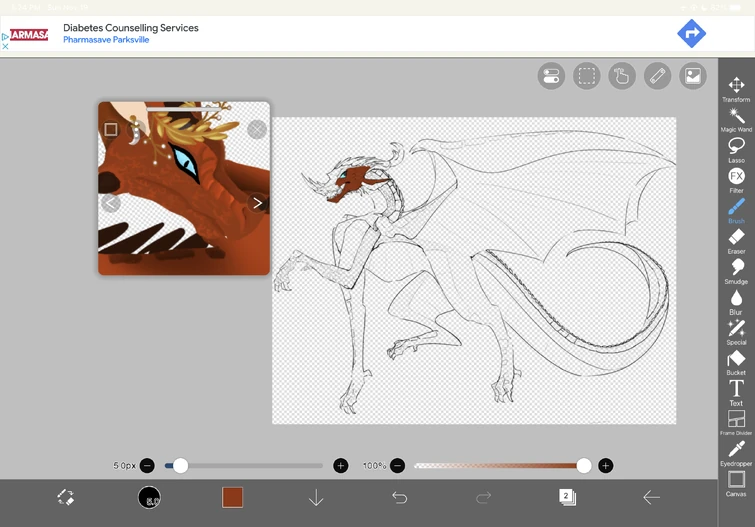Toggle the brush/eraser swap icon at bottom left
Image resolution: width=755 pixels, height=527 pixels.
click(66, 497)
